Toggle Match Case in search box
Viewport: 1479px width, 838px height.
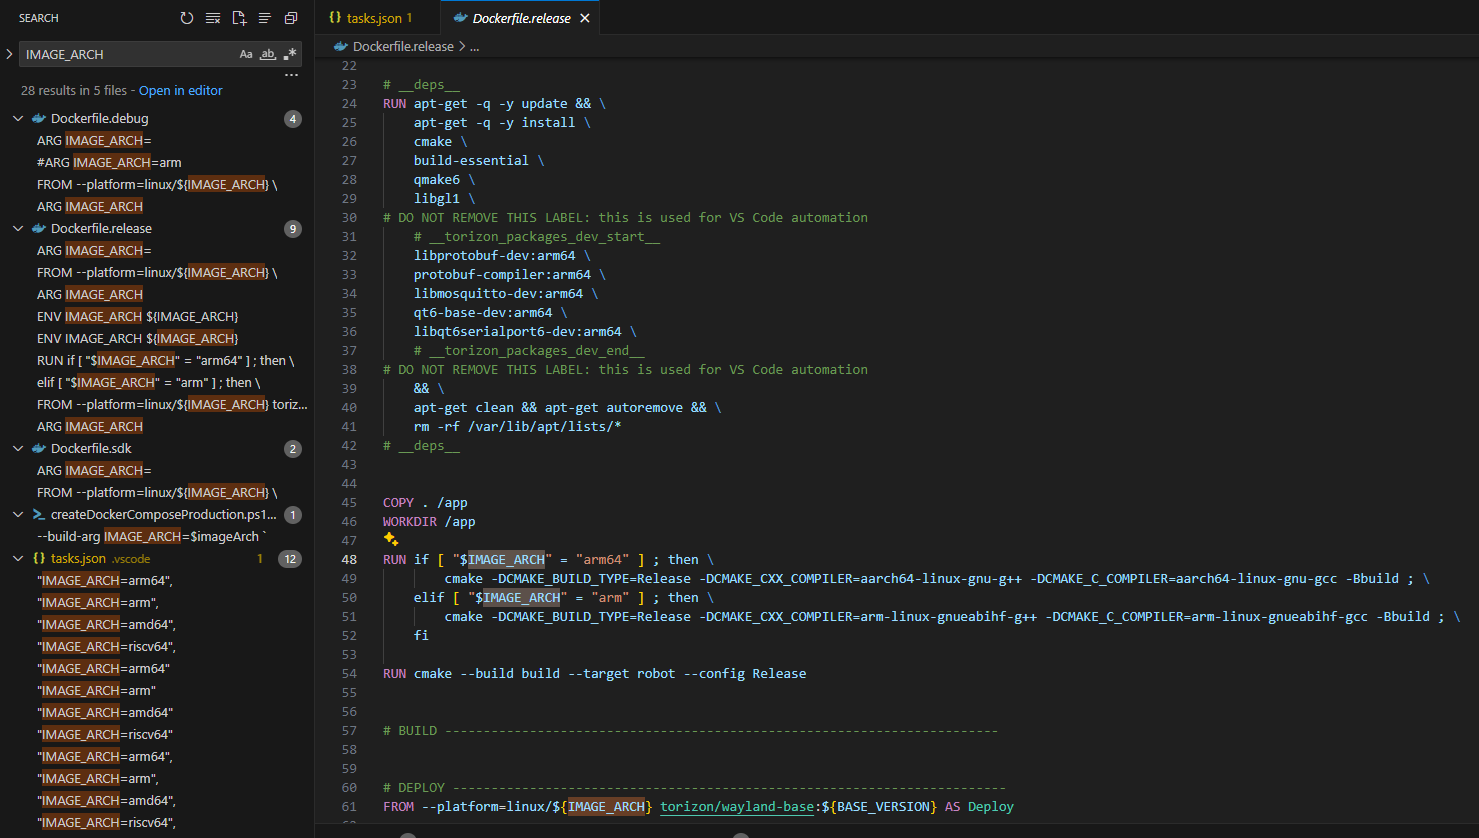(x=246, y=54)
